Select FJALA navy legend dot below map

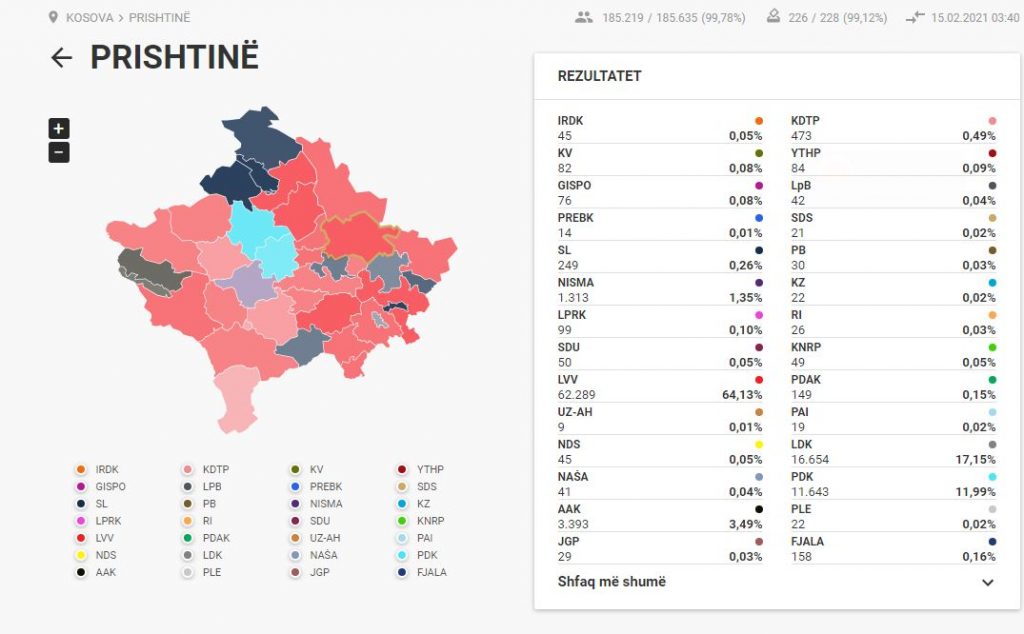coord(402,572)
